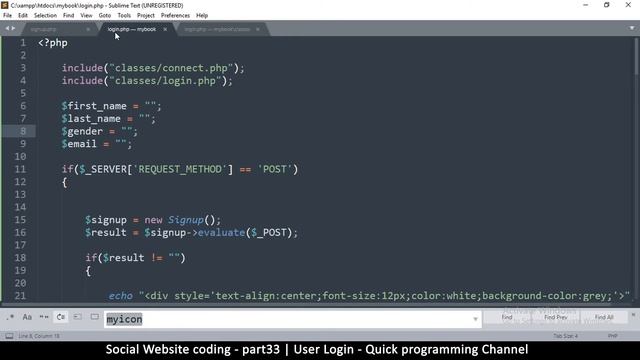Image resolution: width=640 pixels, height=360 pixels.
Task: Open the find history dropdown arrow
Action: (x=475, y=319)
